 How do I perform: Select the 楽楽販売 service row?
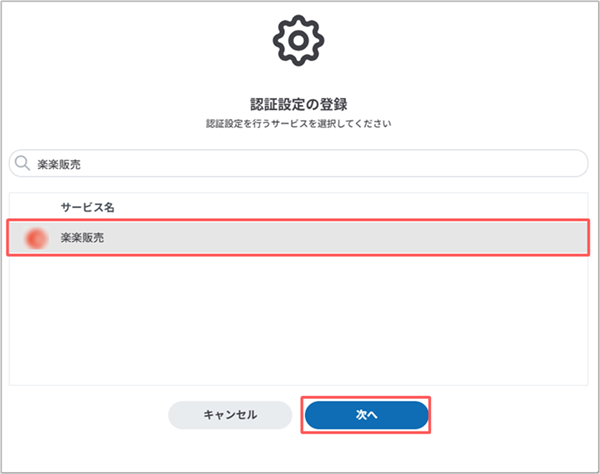[x=299, y=239]
